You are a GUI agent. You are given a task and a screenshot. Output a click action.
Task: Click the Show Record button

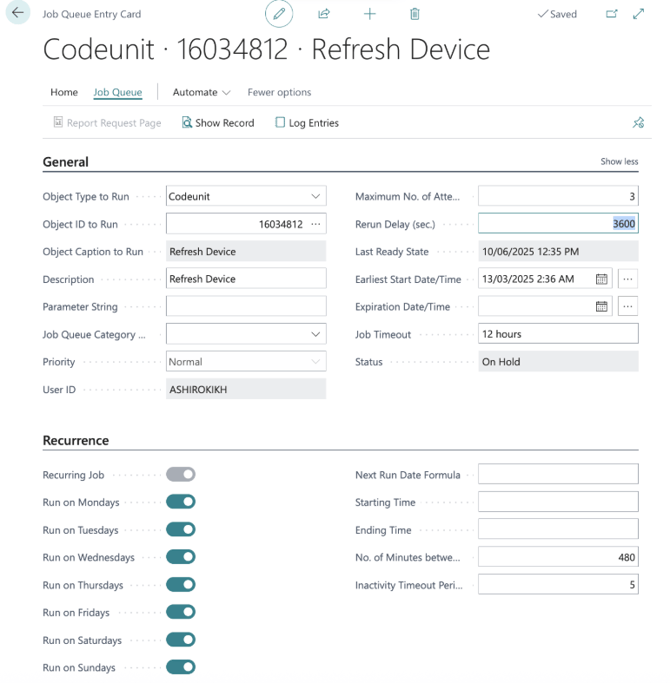click(218, 123)
